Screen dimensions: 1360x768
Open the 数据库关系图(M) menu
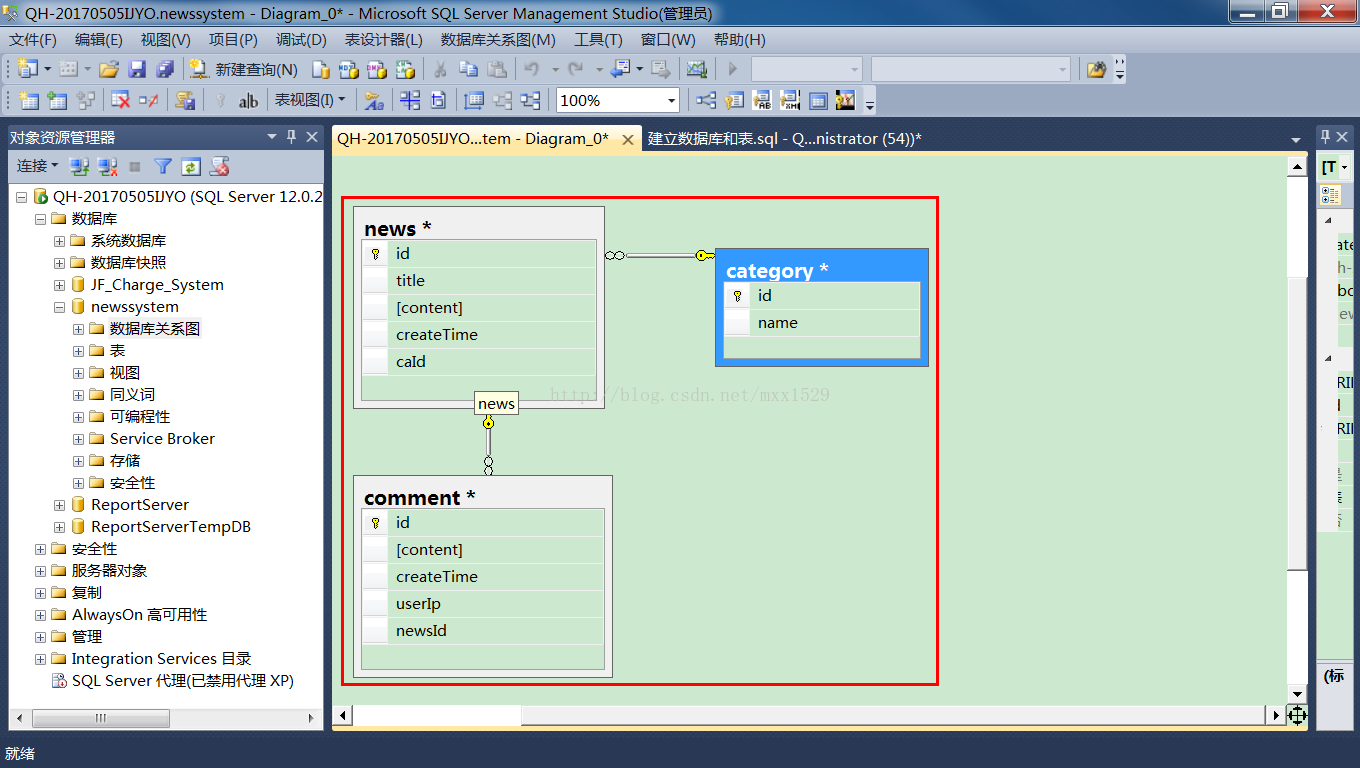[498, 39]
